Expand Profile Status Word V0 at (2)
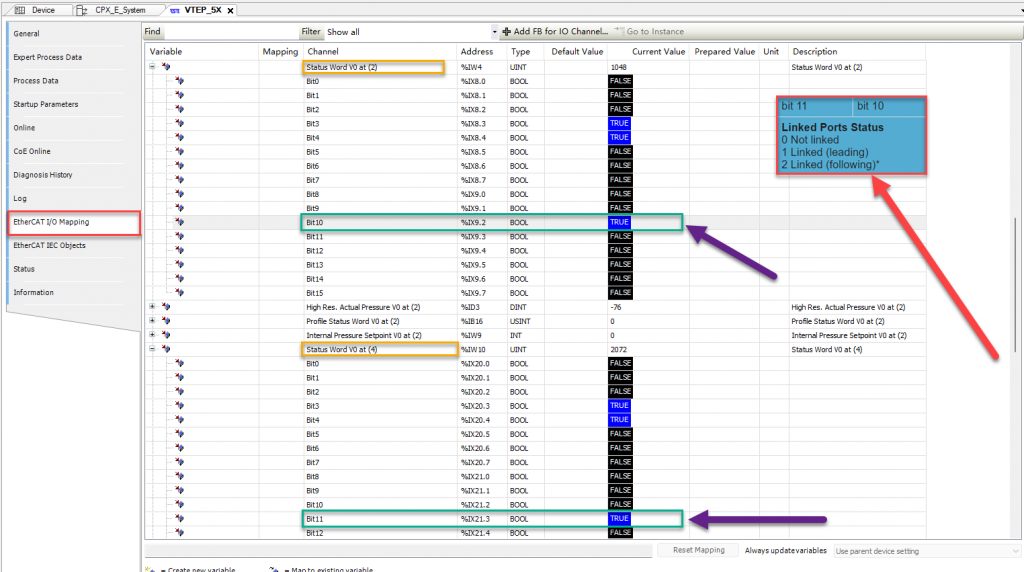1024x572 pixels. coord(152,321)
